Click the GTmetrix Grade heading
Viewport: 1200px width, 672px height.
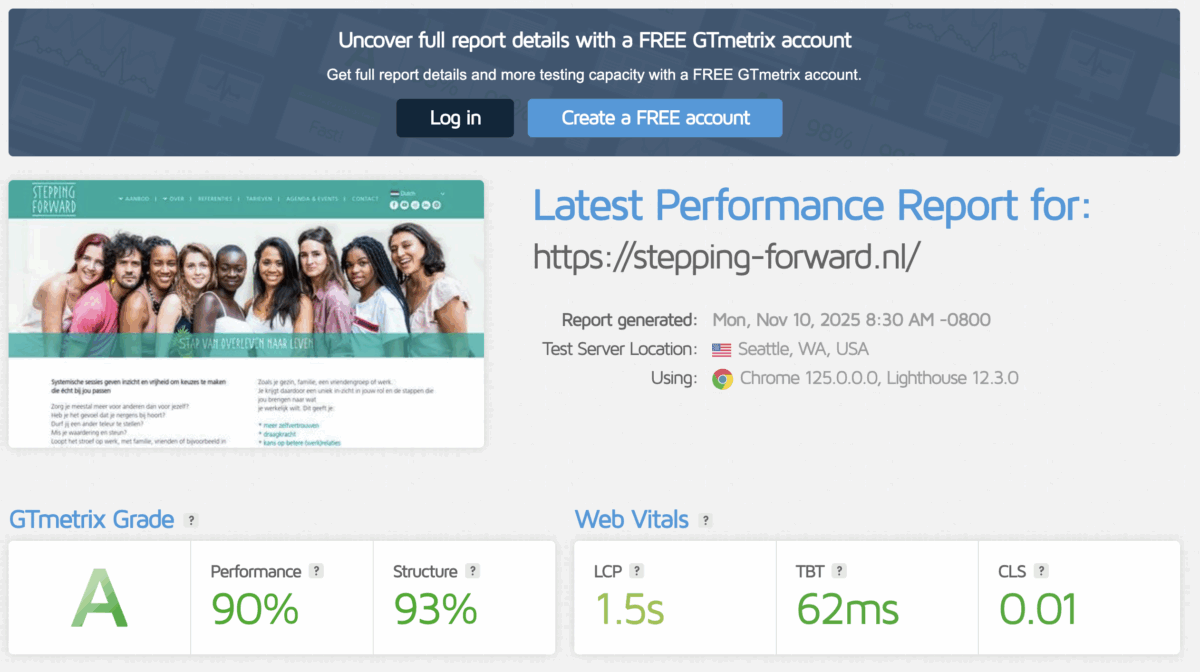pyautogui.click(x=91, y=520)
